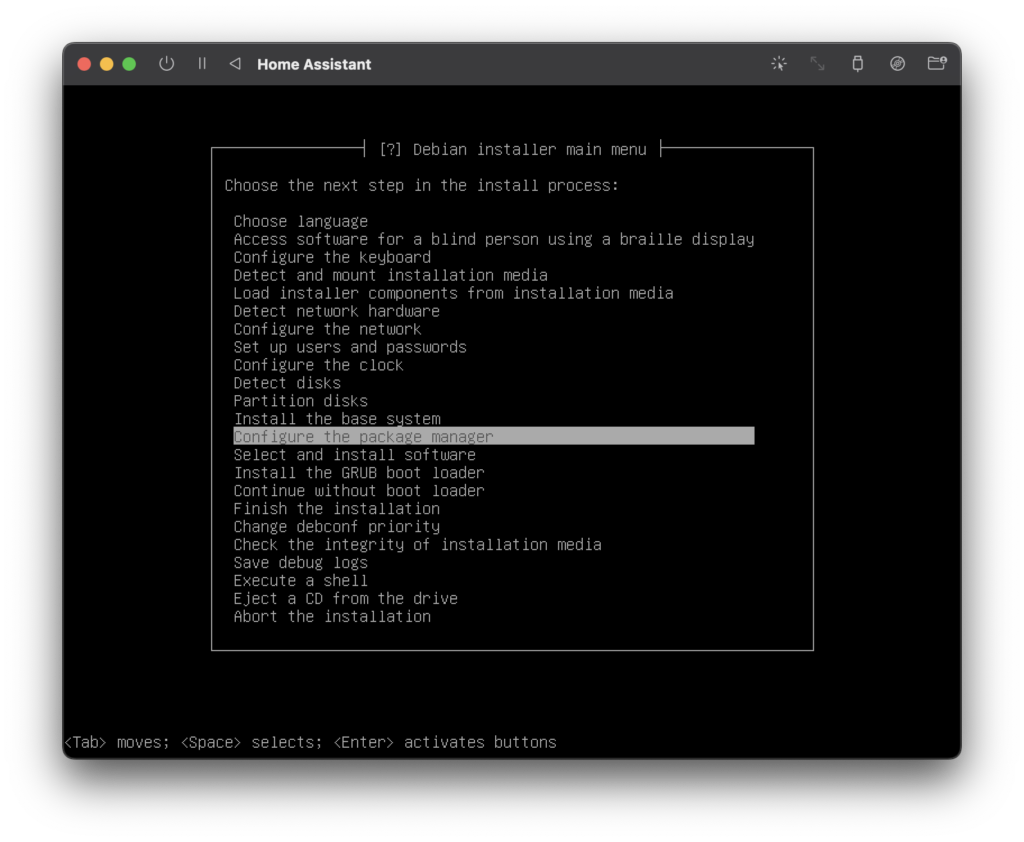The image size is (1024, 842).
Task: Select 'Detect and mount installation media'
Action: pyautogui.click(x=391, y=275)
